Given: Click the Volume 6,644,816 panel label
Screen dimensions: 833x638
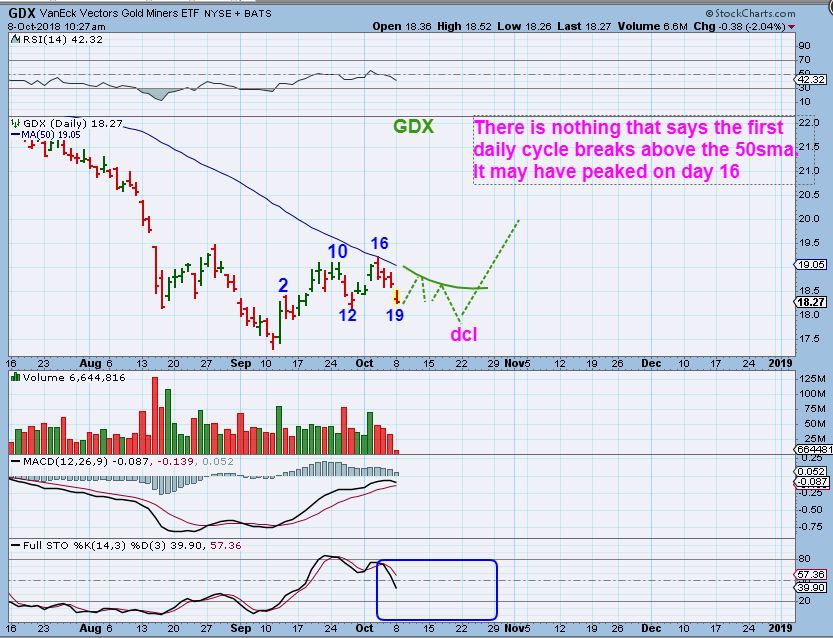Looking at the screenshot, I should 74,377.
